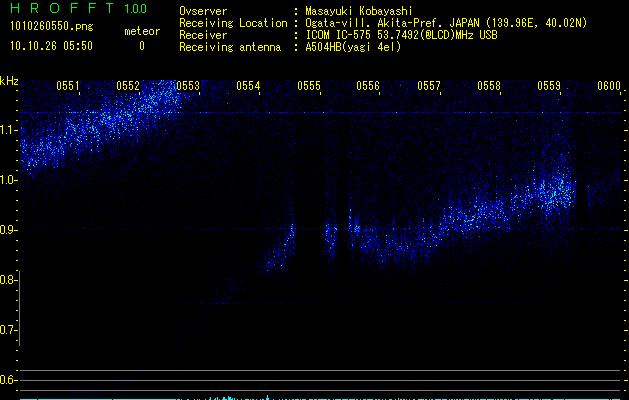Click the meteor count label
The image size is (629, 400).
[x=142, y=31]
